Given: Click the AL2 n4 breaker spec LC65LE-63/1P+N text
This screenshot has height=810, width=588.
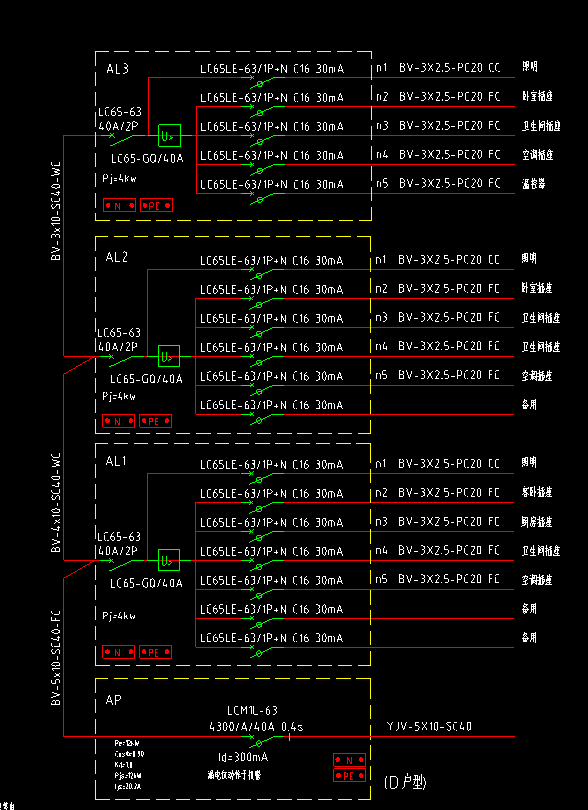Looking at the screenshot, I should click(243, 348).
